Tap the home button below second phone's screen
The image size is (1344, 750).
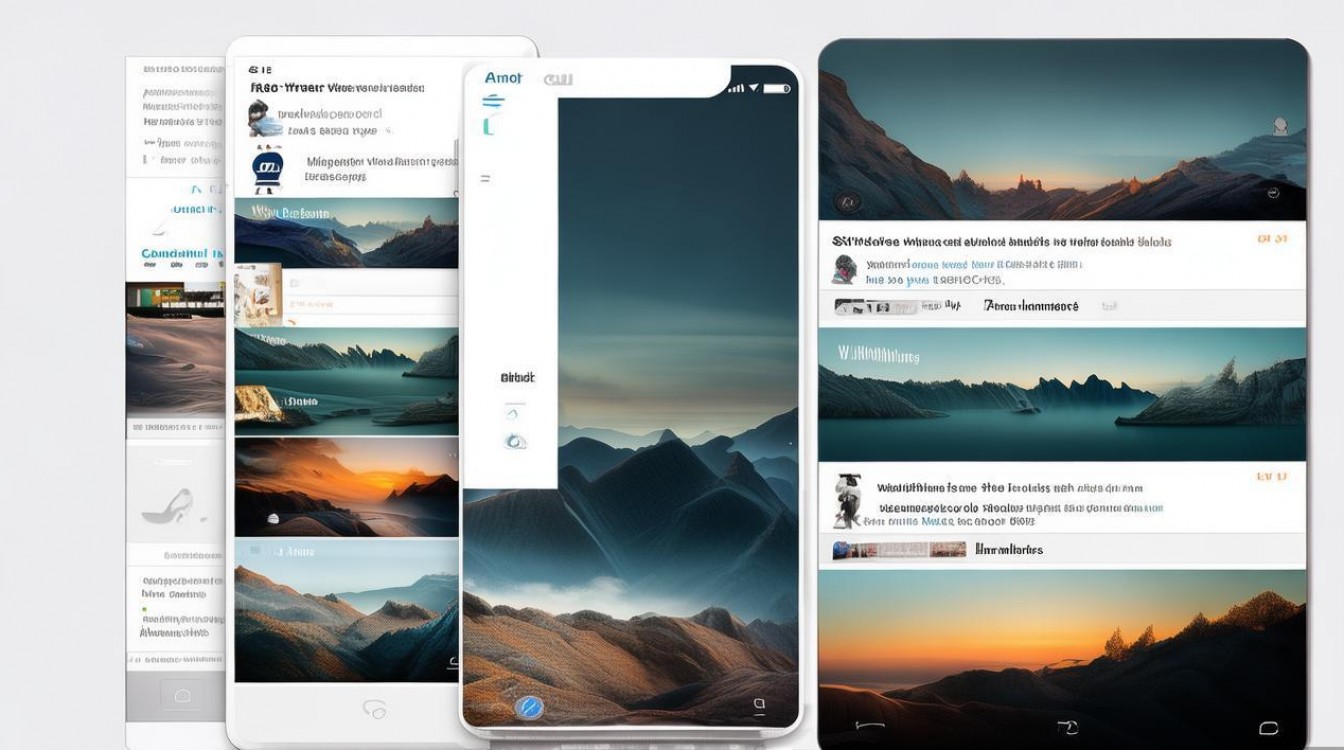(x=374, y=709)
